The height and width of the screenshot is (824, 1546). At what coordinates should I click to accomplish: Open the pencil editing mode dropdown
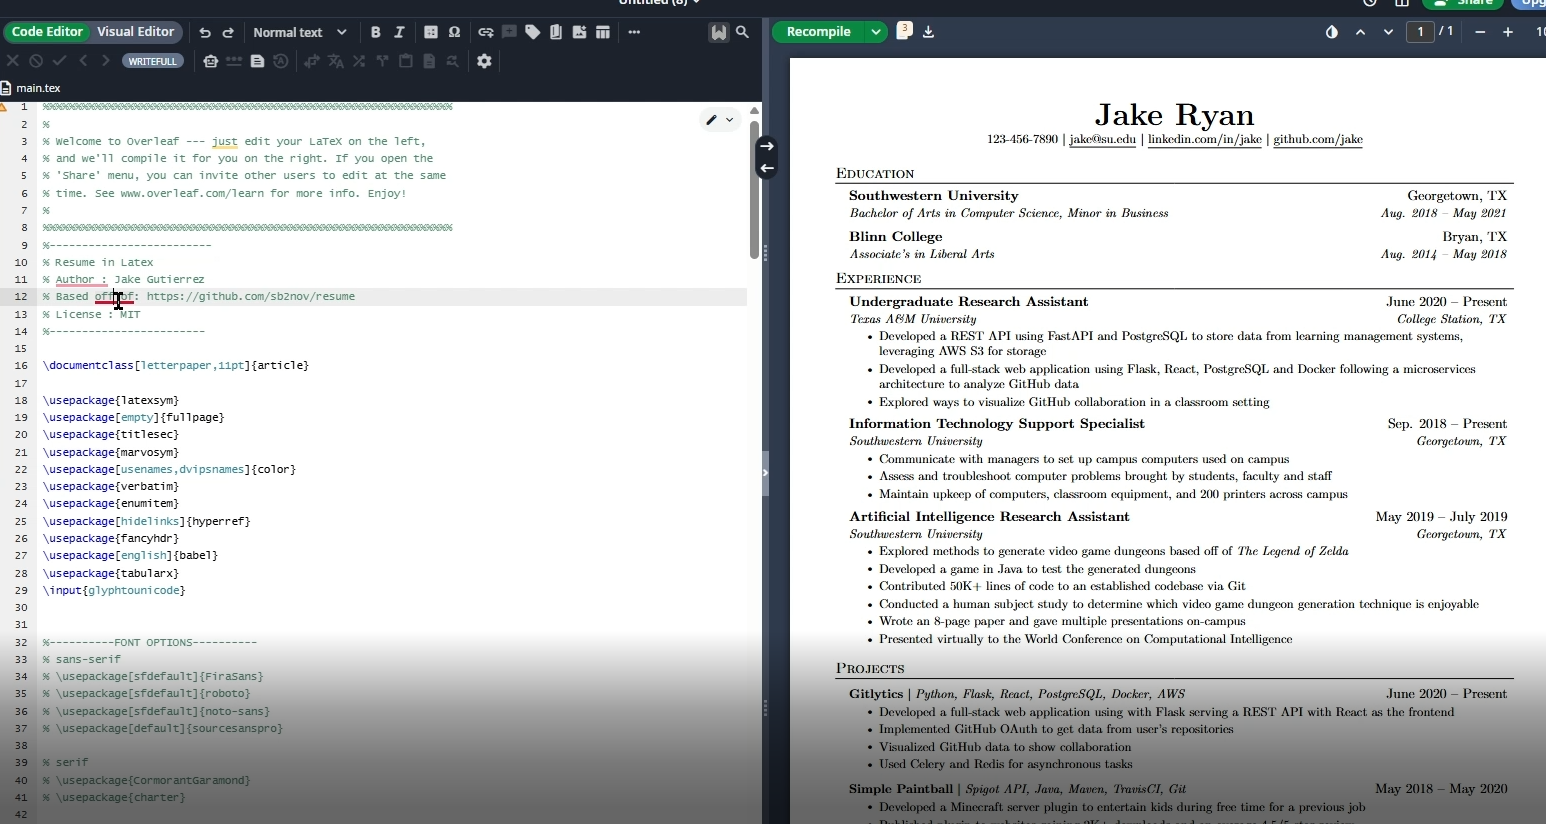tap(720, 120)
